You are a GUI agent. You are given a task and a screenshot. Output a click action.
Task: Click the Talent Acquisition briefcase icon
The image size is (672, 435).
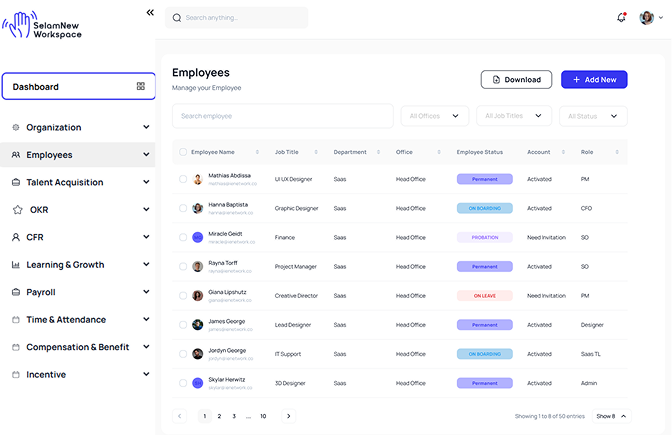tap(16, 183)
